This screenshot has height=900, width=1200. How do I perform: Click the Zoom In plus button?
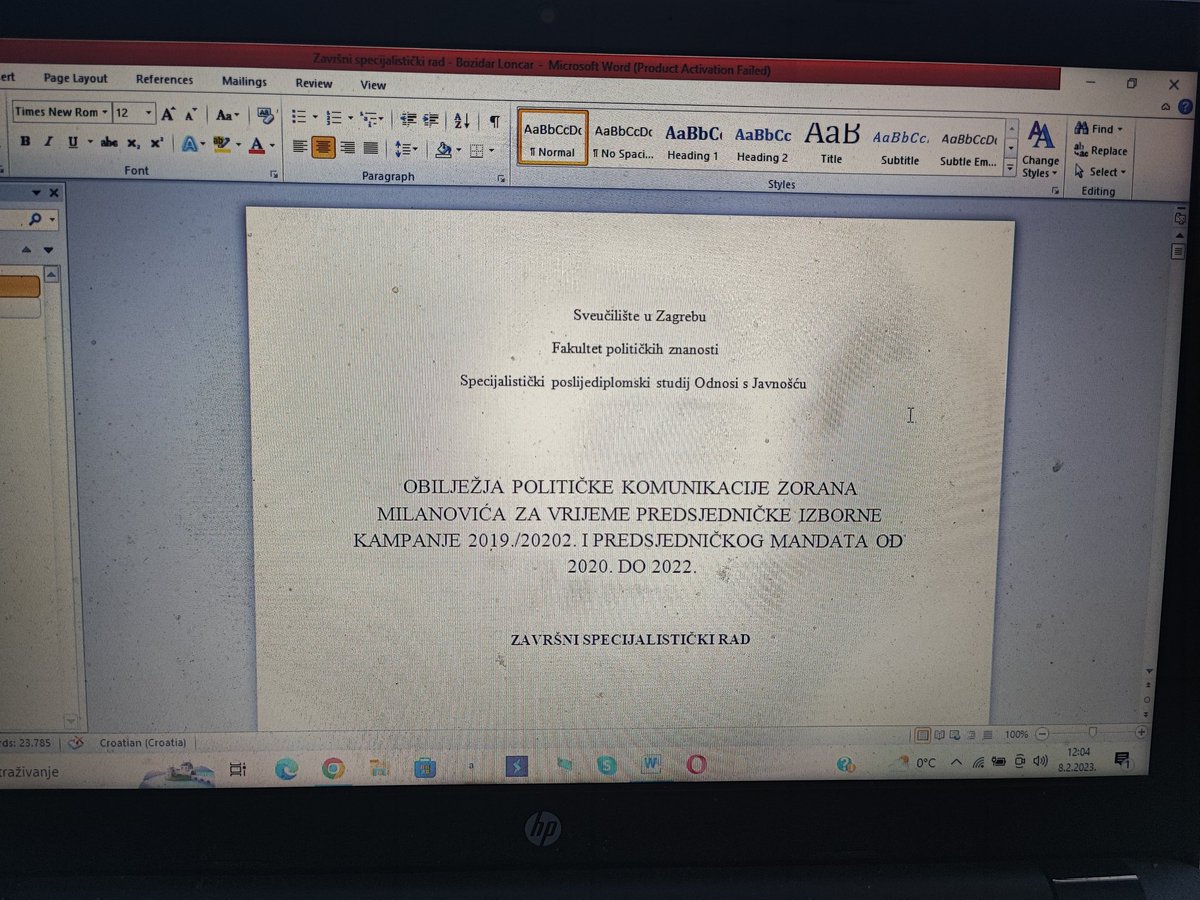[x=1140, y=732]
